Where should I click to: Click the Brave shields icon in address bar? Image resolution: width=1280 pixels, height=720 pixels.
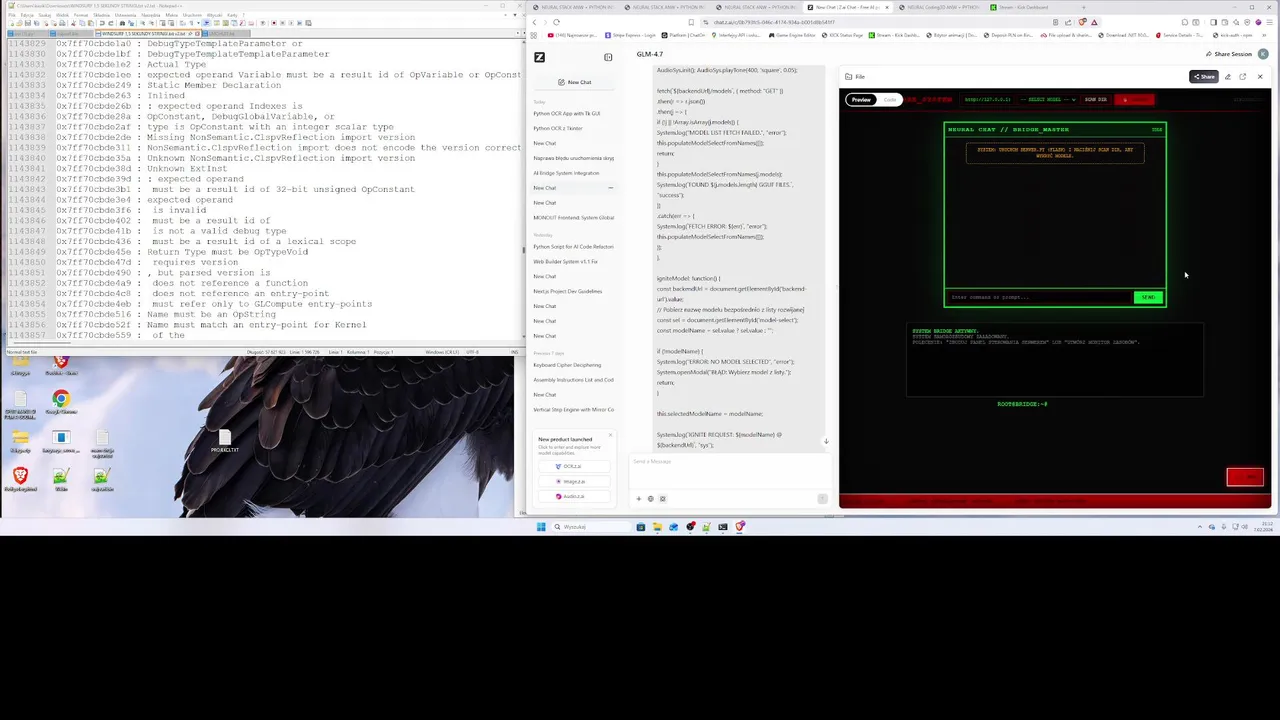(1082, 22)
